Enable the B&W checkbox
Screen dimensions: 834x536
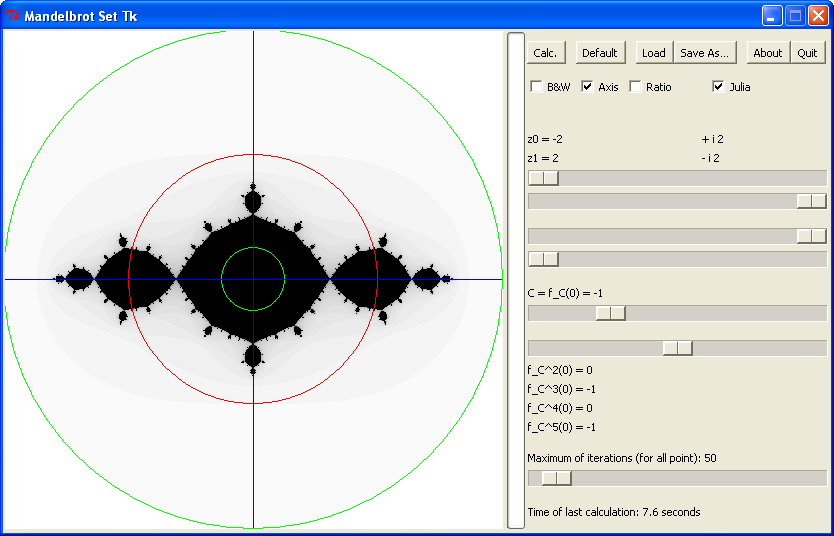(x=537, y=87)
